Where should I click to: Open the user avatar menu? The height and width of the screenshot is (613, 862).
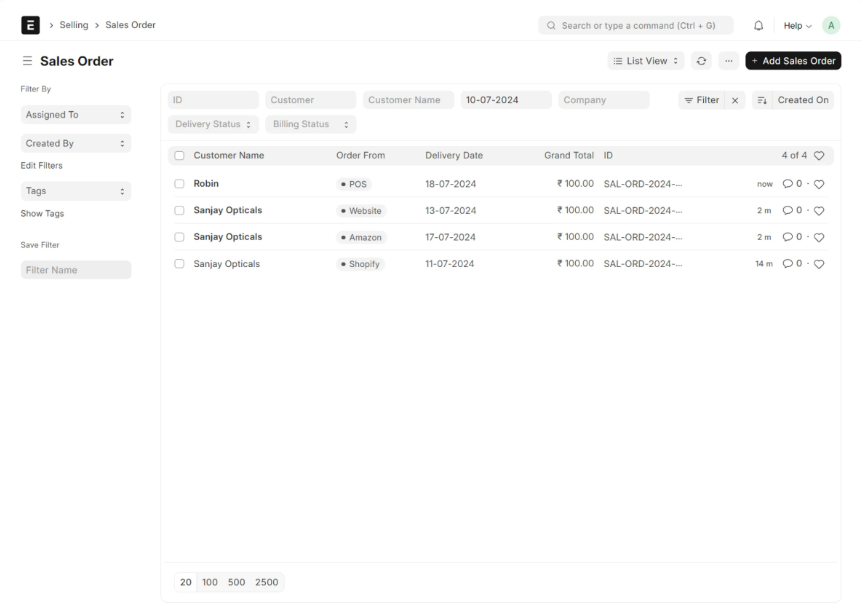tap(831, 25)
